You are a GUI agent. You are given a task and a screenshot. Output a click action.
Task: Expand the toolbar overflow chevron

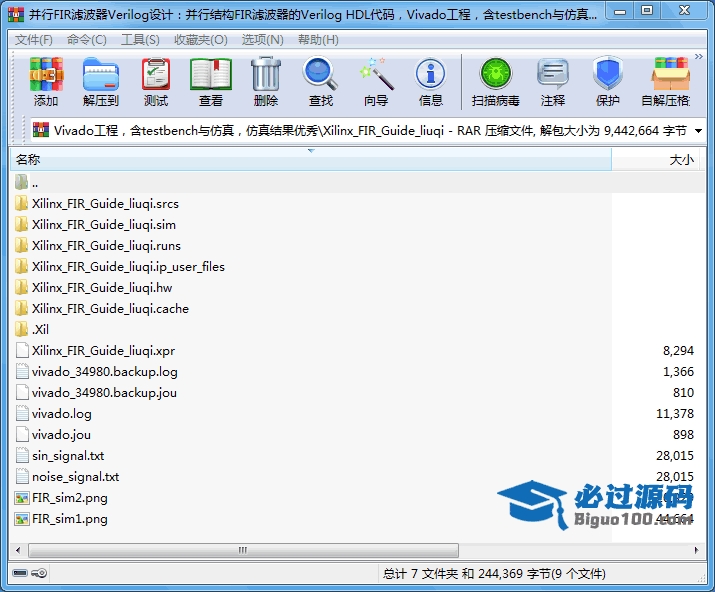[x=699, y=57]
